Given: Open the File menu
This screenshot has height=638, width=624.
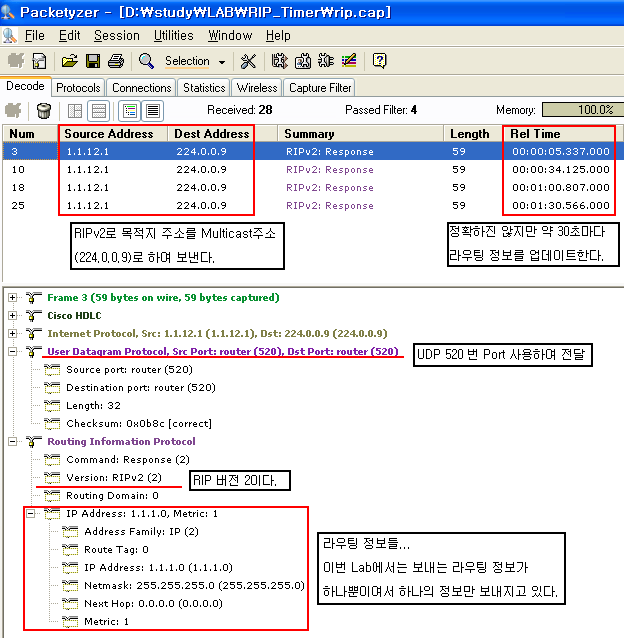Looking at the screenshot, I should click(35, 36).
